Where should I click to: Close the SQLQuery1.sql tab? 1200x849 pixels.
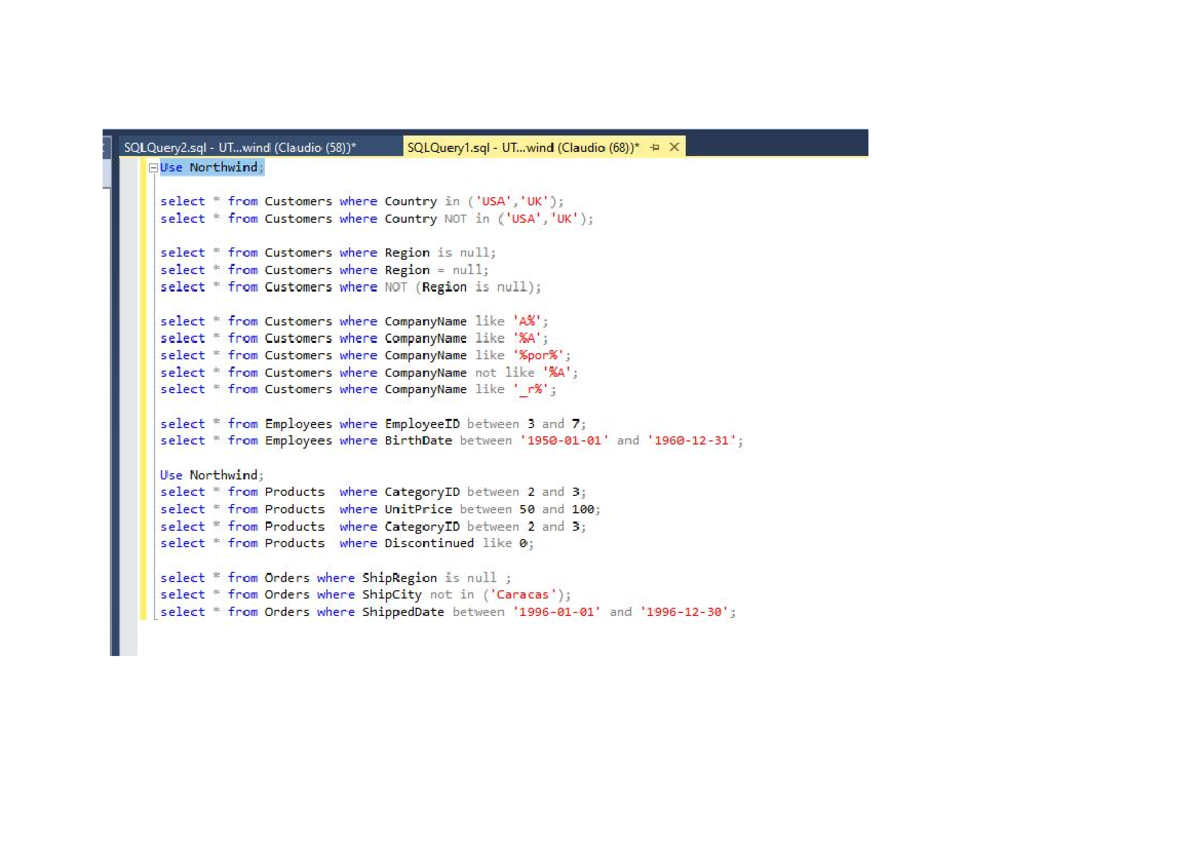tap(675, 148)
